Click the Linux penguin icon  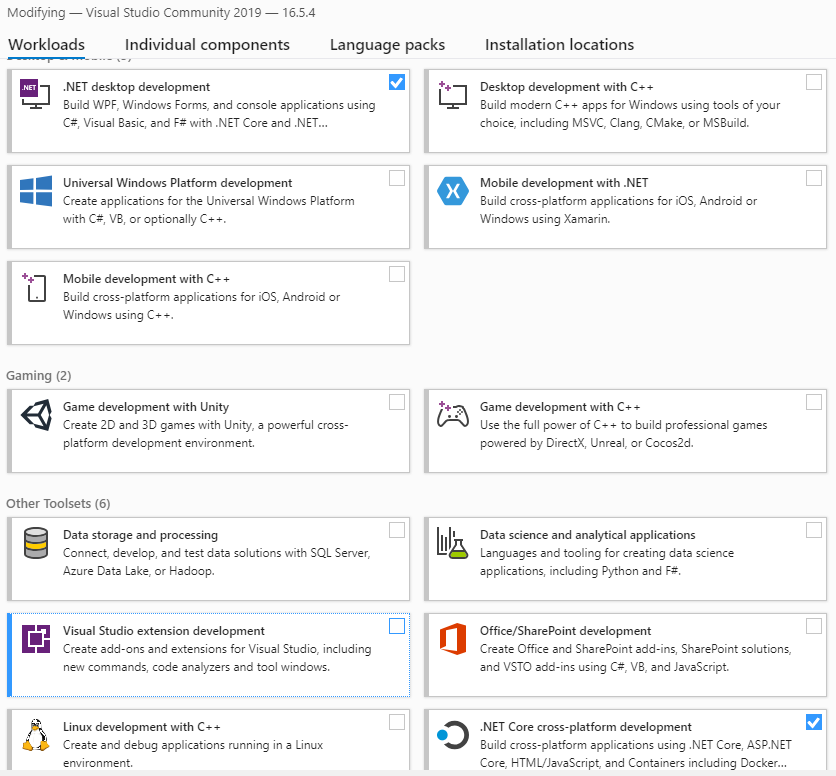(x=36, y=734)
